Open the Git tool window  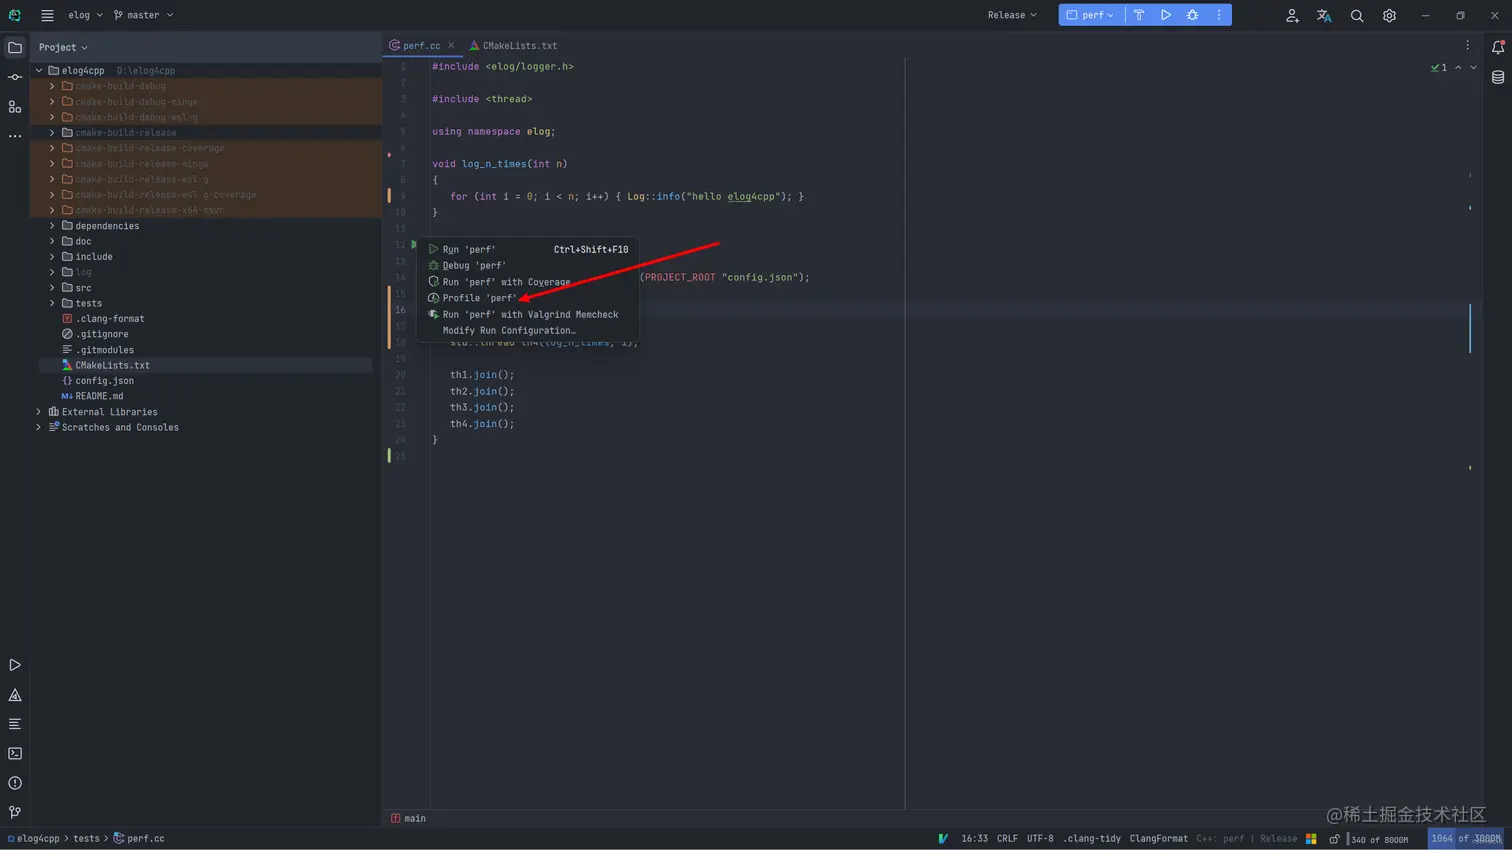tap(15, 812)
